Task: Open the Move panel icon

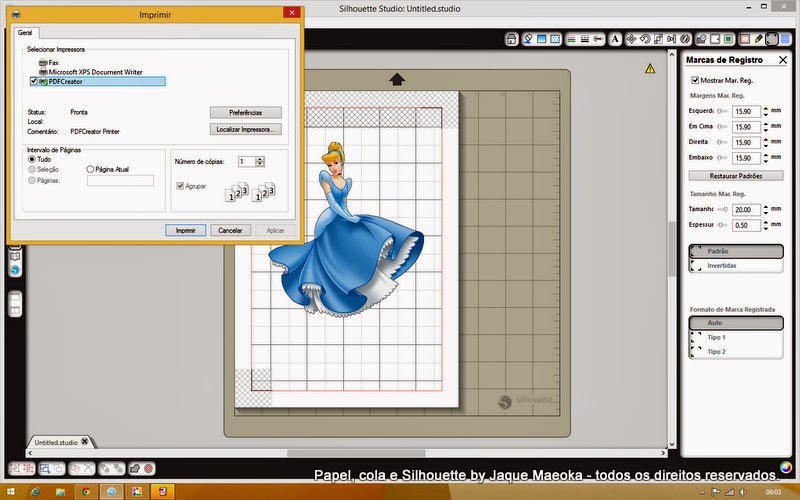Action: (632, 39)
